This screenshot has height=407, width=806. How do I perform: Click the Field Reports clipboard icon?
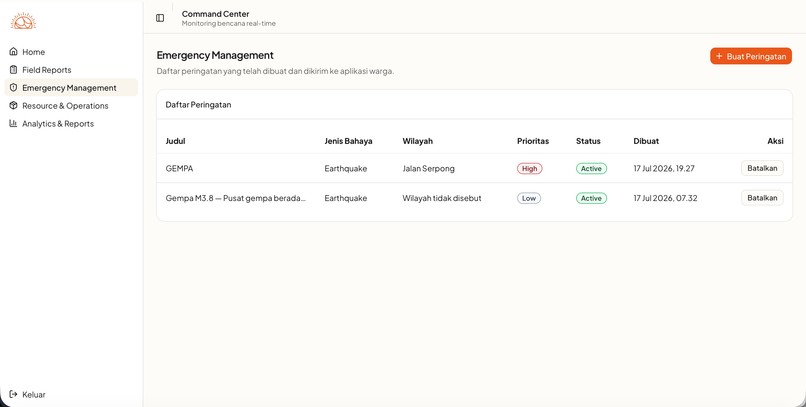[x=13, y=69]
